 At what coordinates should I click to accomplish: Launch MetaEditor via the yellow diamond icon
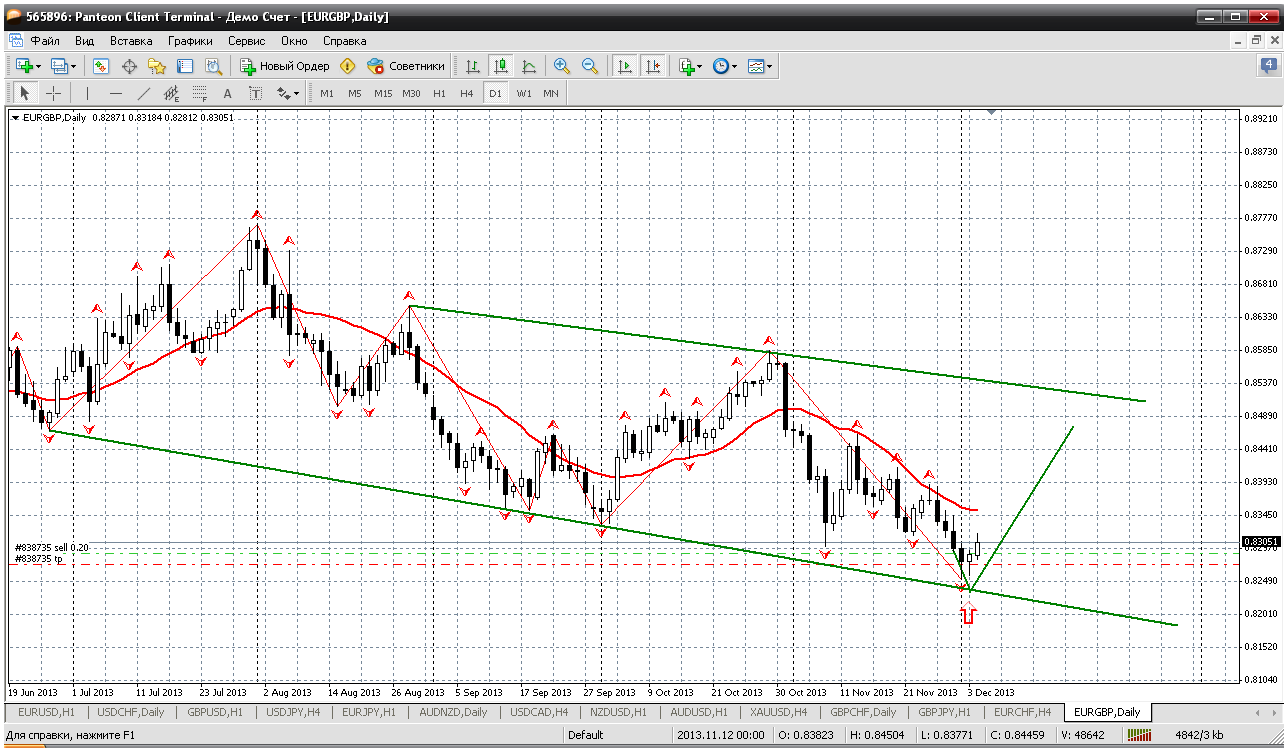tap(347, 66)
